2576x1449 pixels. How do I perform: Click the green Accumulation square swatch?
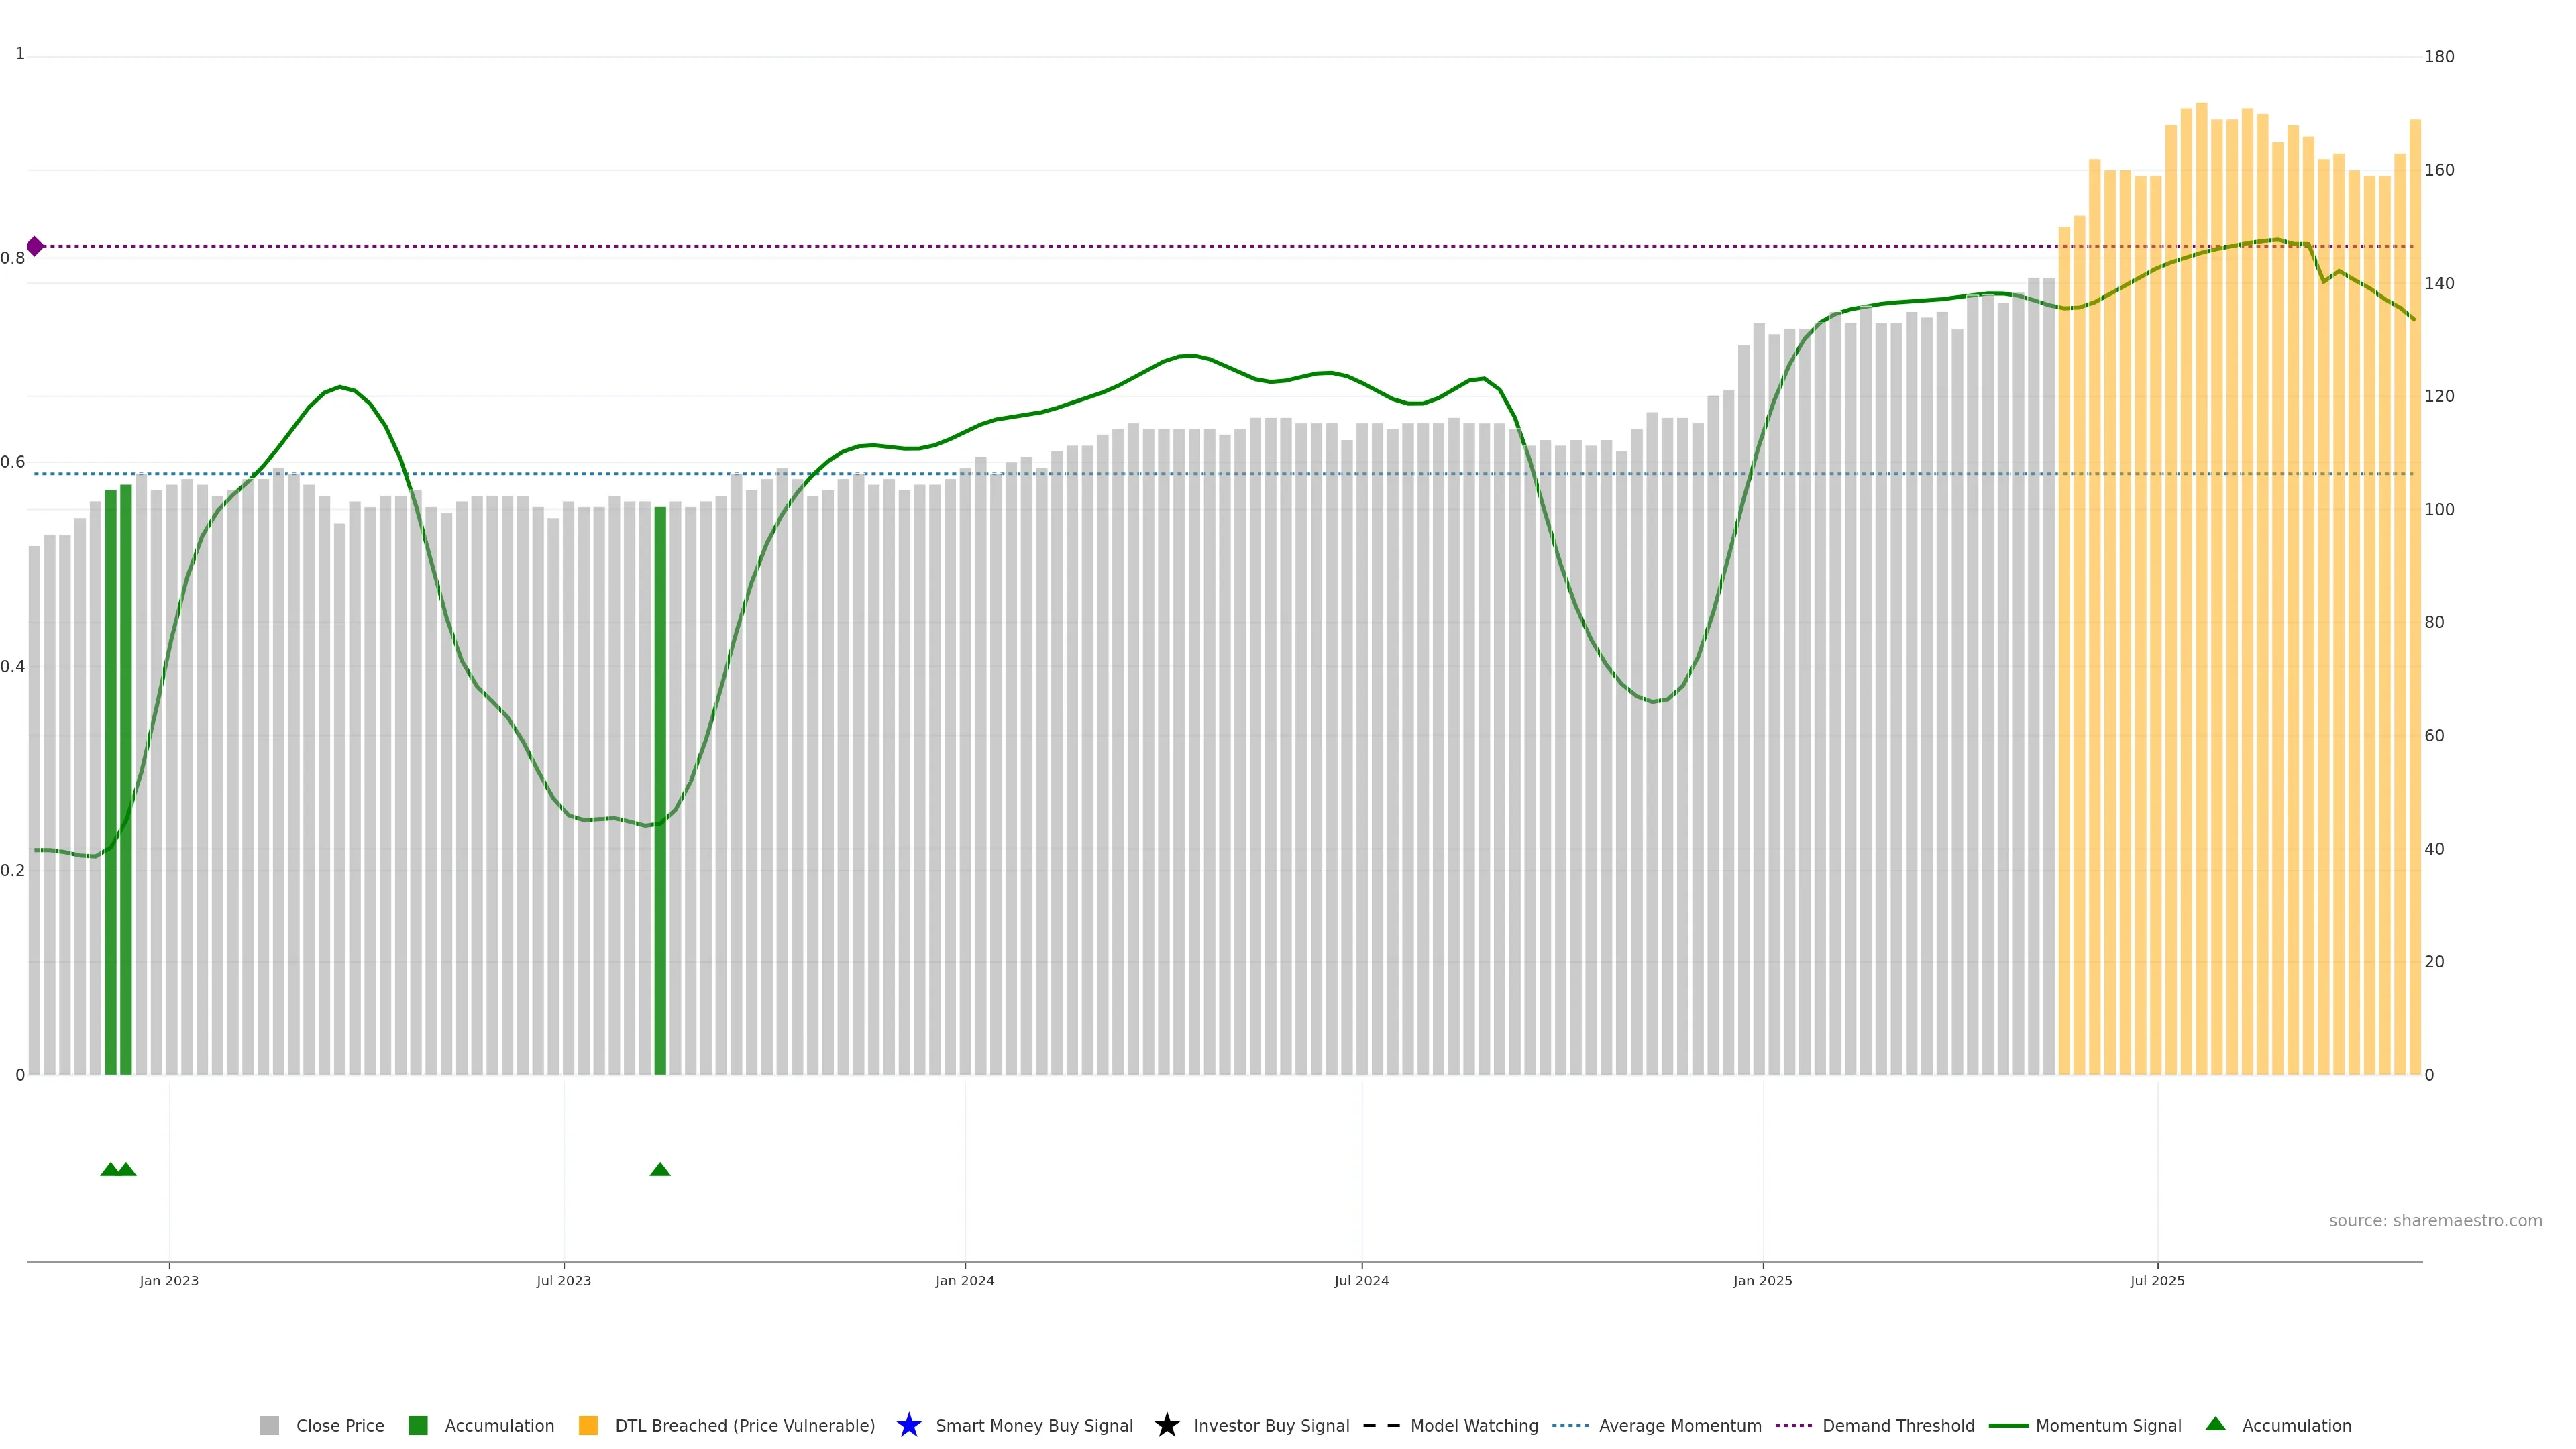pos(418,1425)
